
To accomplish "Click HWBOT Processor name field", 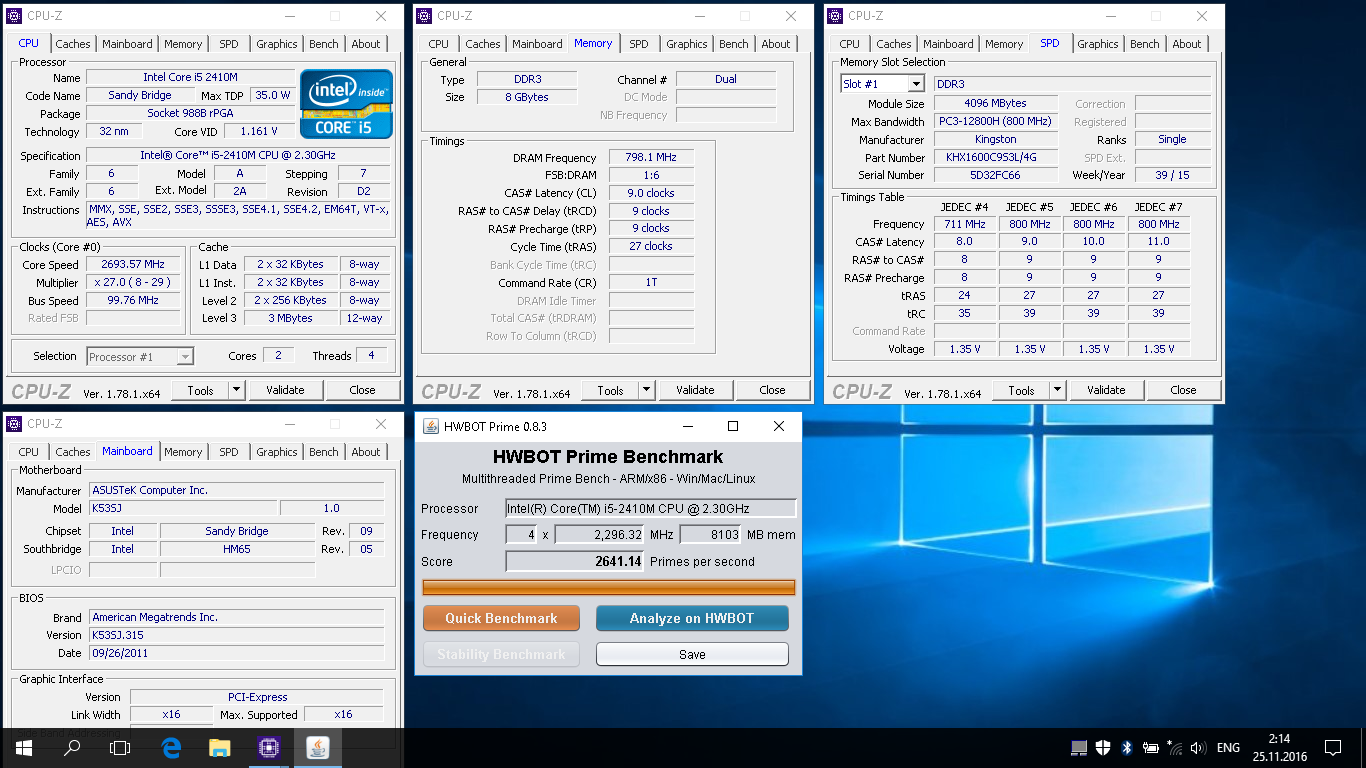I will (x=651, y=508).
